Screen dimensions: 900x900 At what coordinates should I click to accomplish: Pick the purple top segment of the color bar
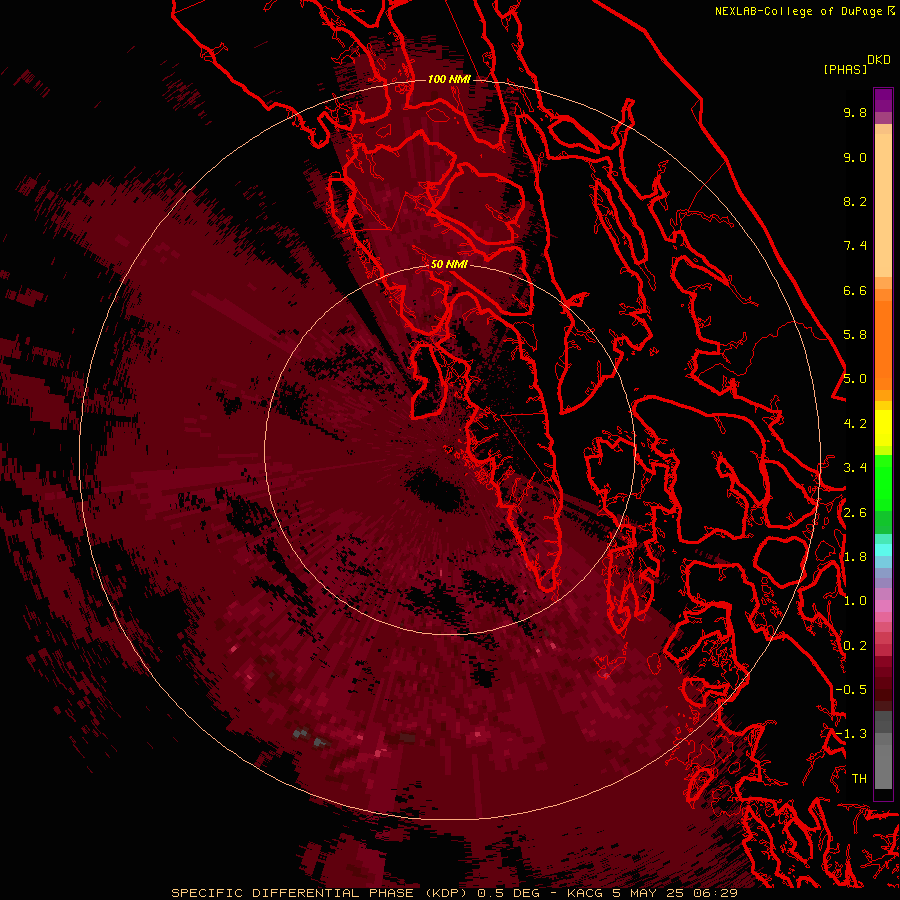[883, 100]
